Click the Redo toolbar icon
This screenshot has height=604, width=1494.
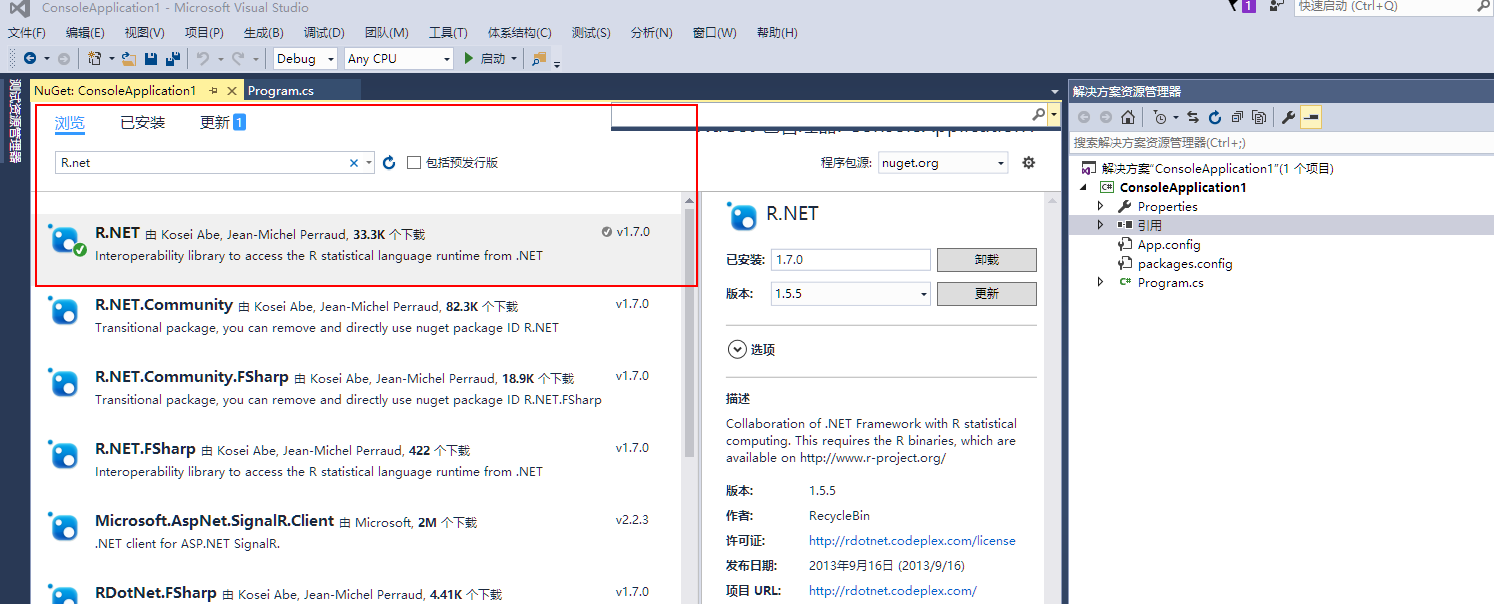coord(238,59)
